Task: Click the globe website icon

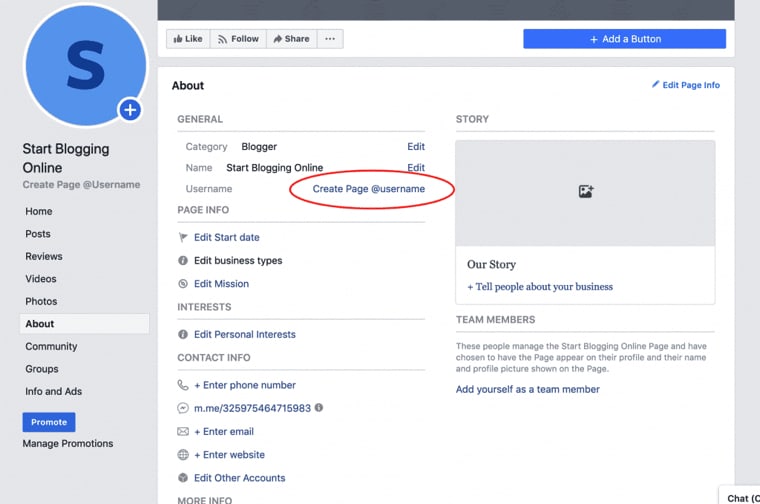Action: pyautogui.click(x=183, y=455)
